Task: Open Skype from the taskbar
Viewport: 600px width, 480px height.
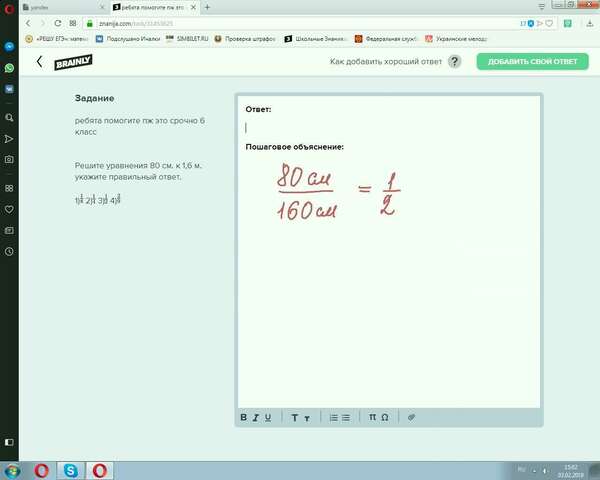Action: (x=70, y=470)
